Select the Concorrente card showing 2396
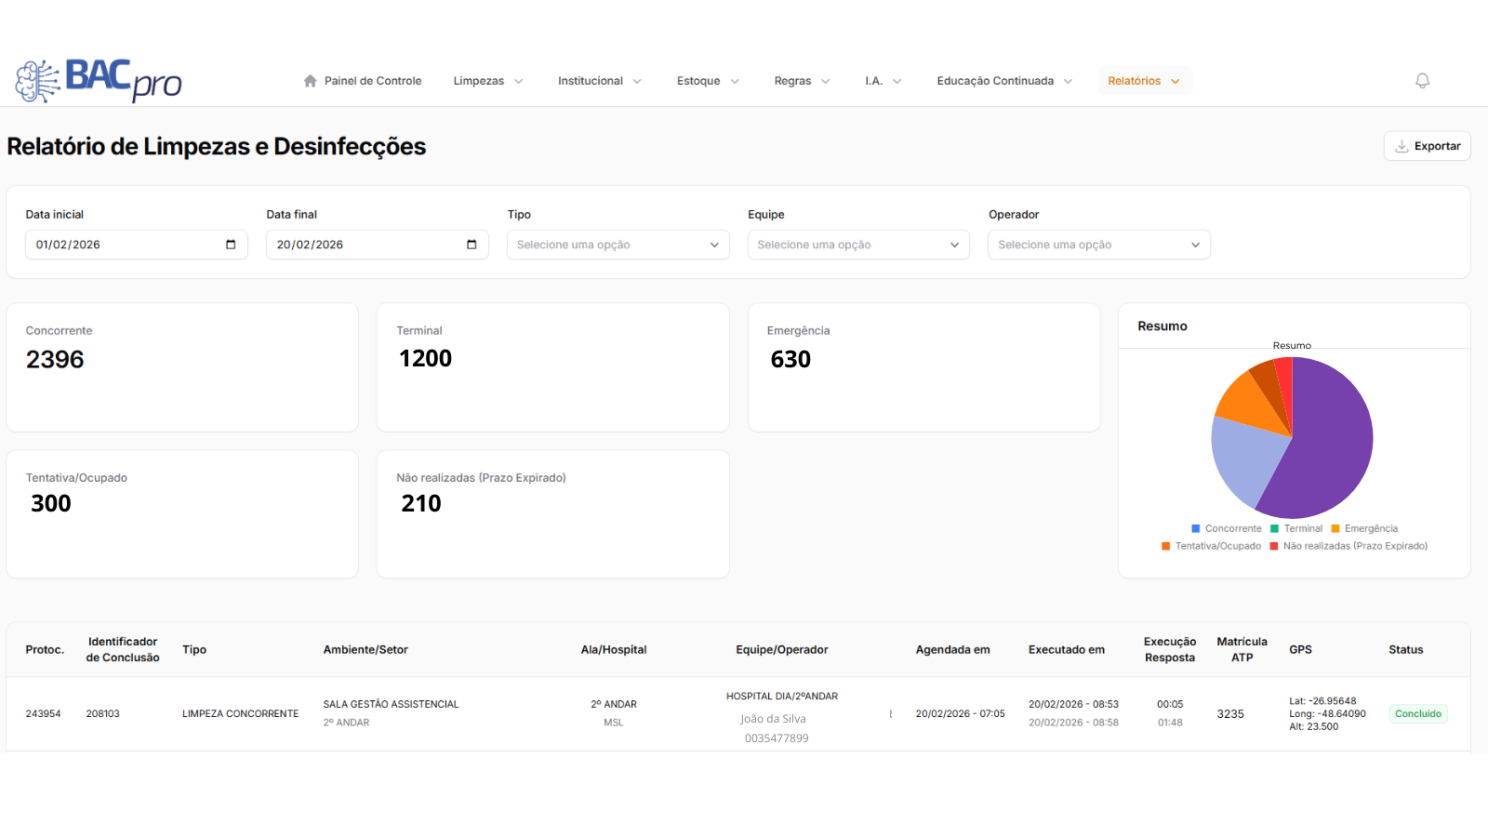Viewport: 1488px width, 837px height. pyautogui.click(x=182, y=367)
